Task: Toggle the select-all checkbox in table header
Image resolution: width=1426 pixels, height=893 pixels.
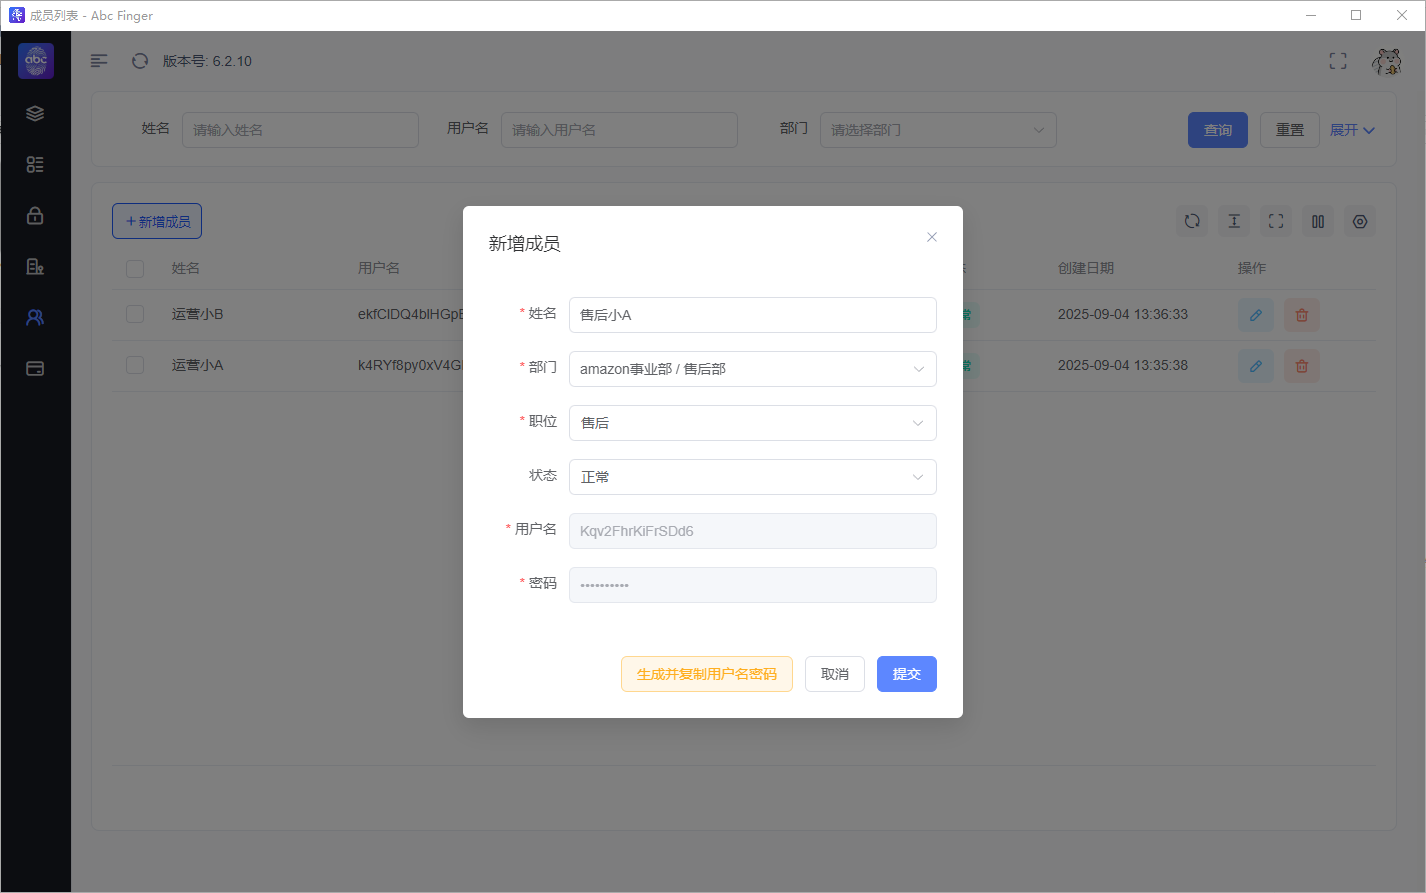Action: [x=135, y=269]
